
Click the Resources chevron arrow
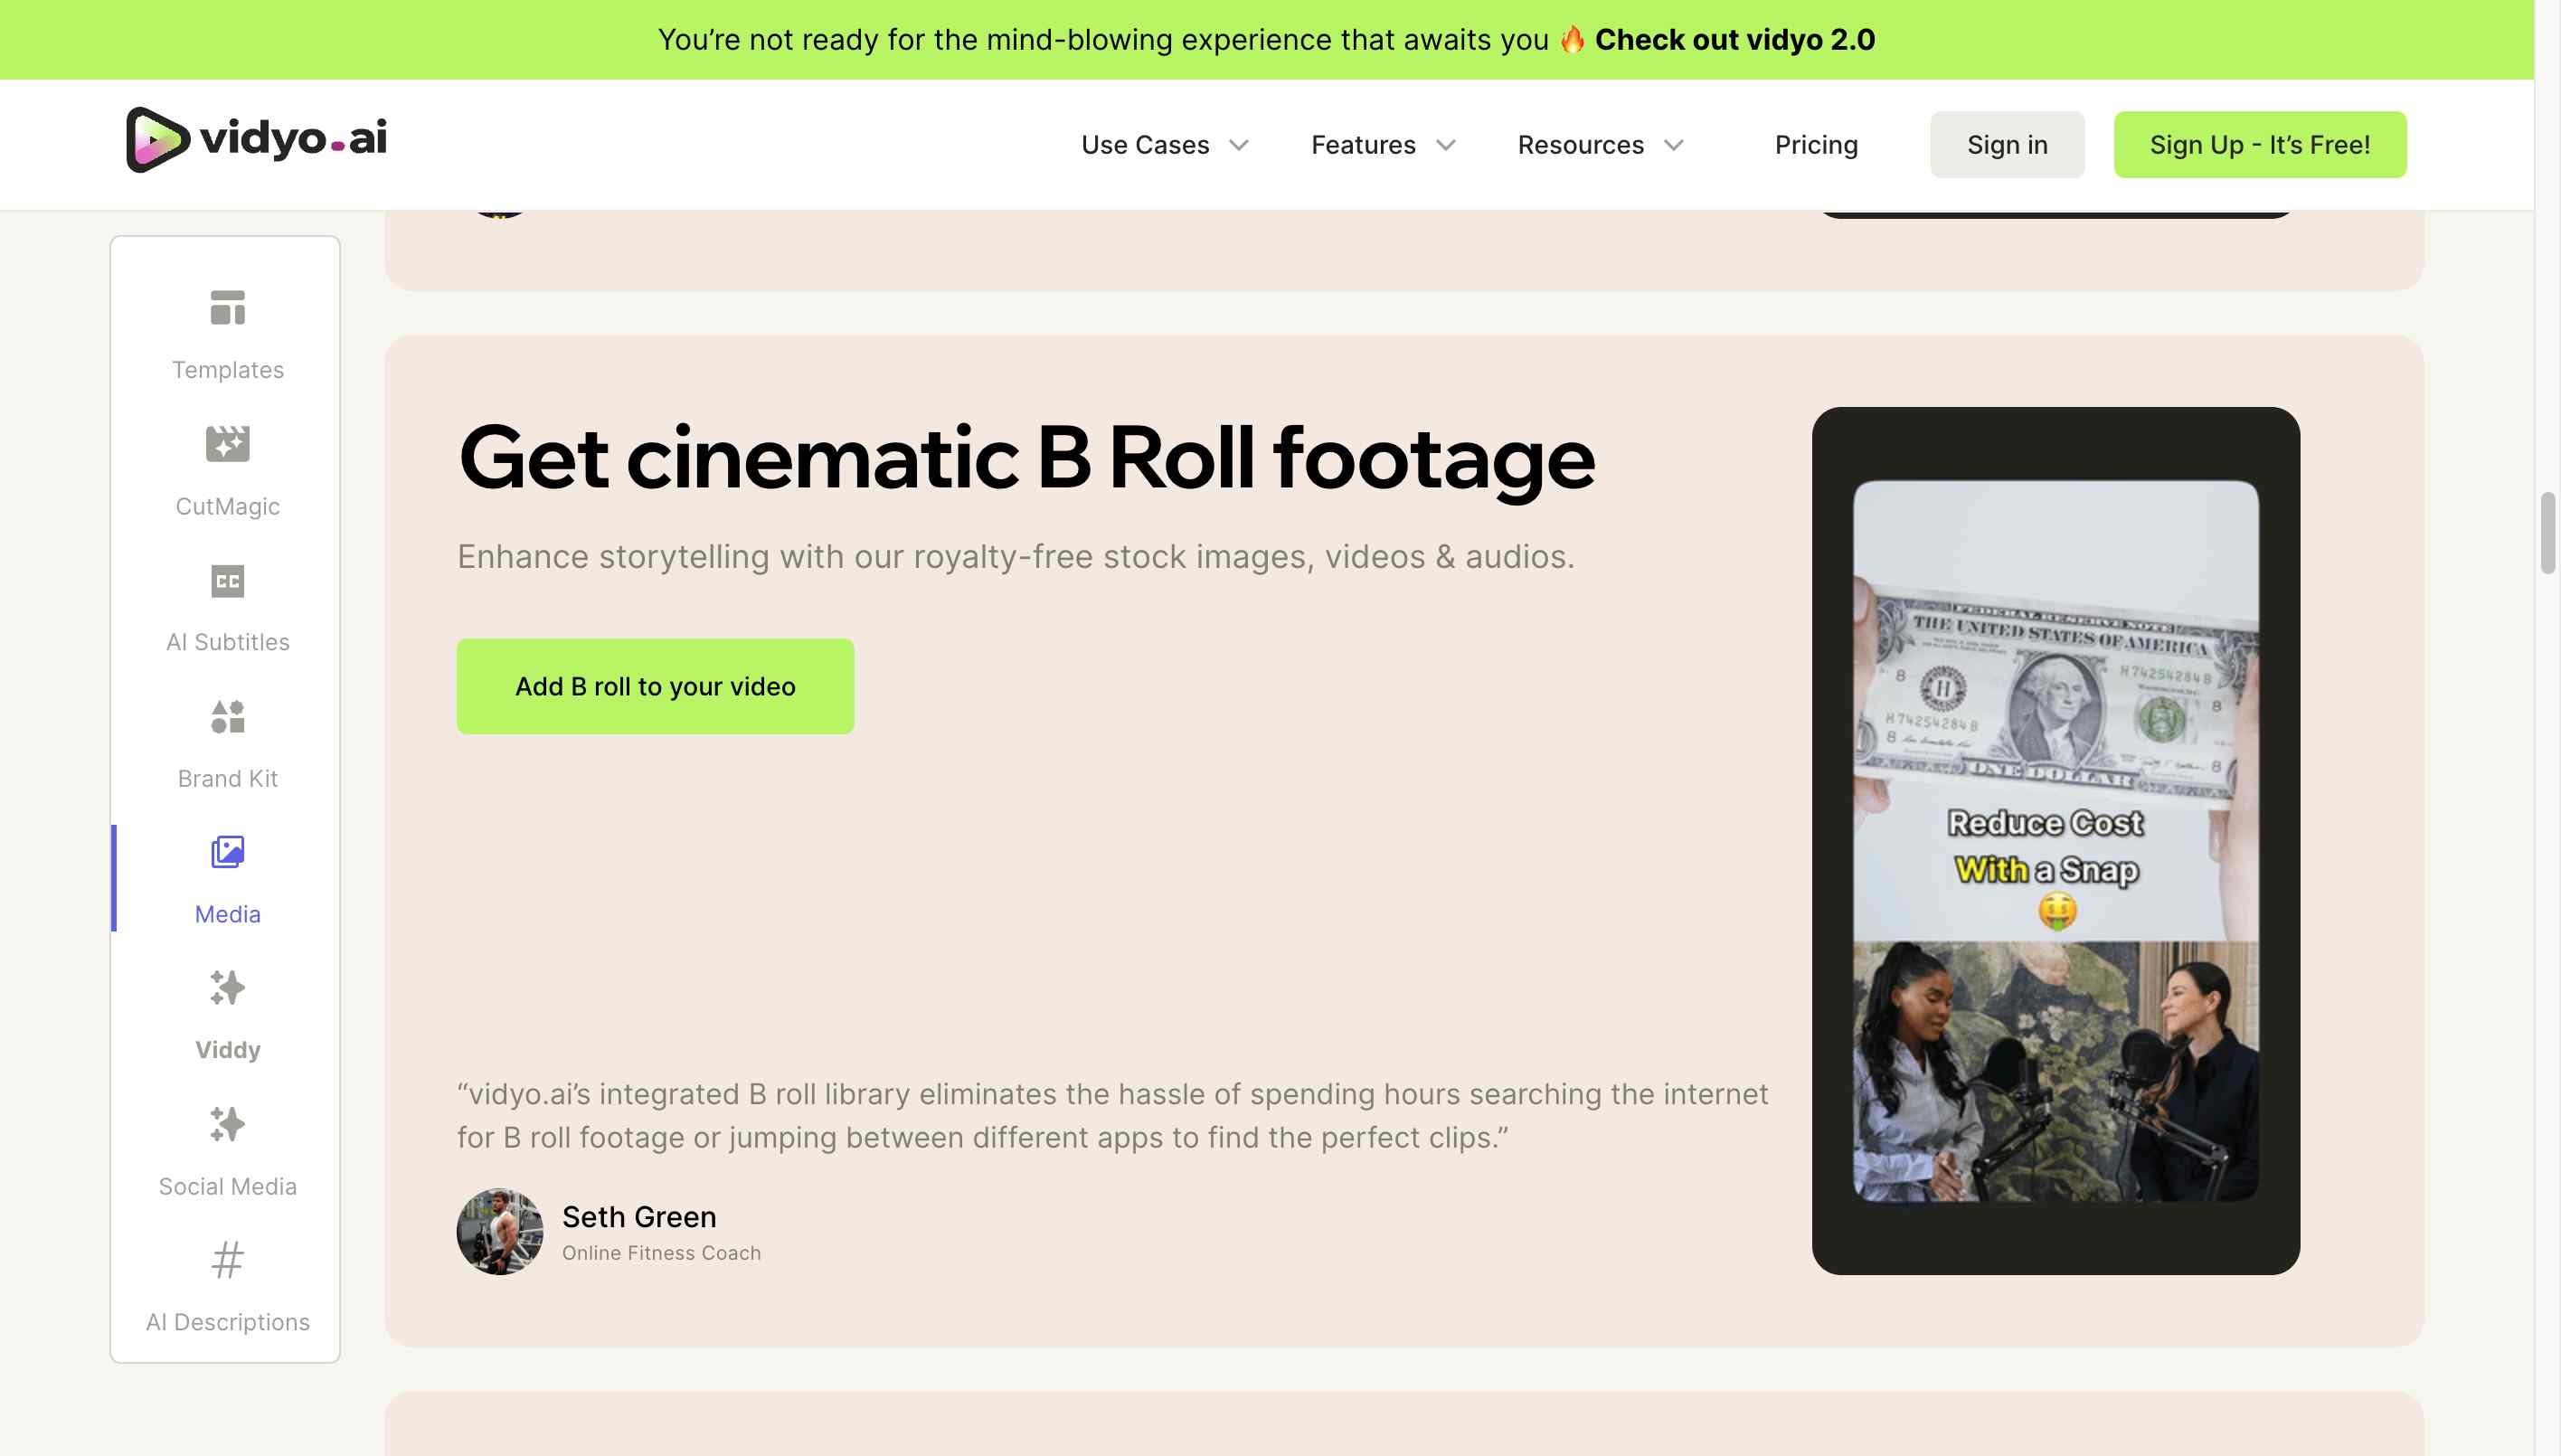(1674, 146)
